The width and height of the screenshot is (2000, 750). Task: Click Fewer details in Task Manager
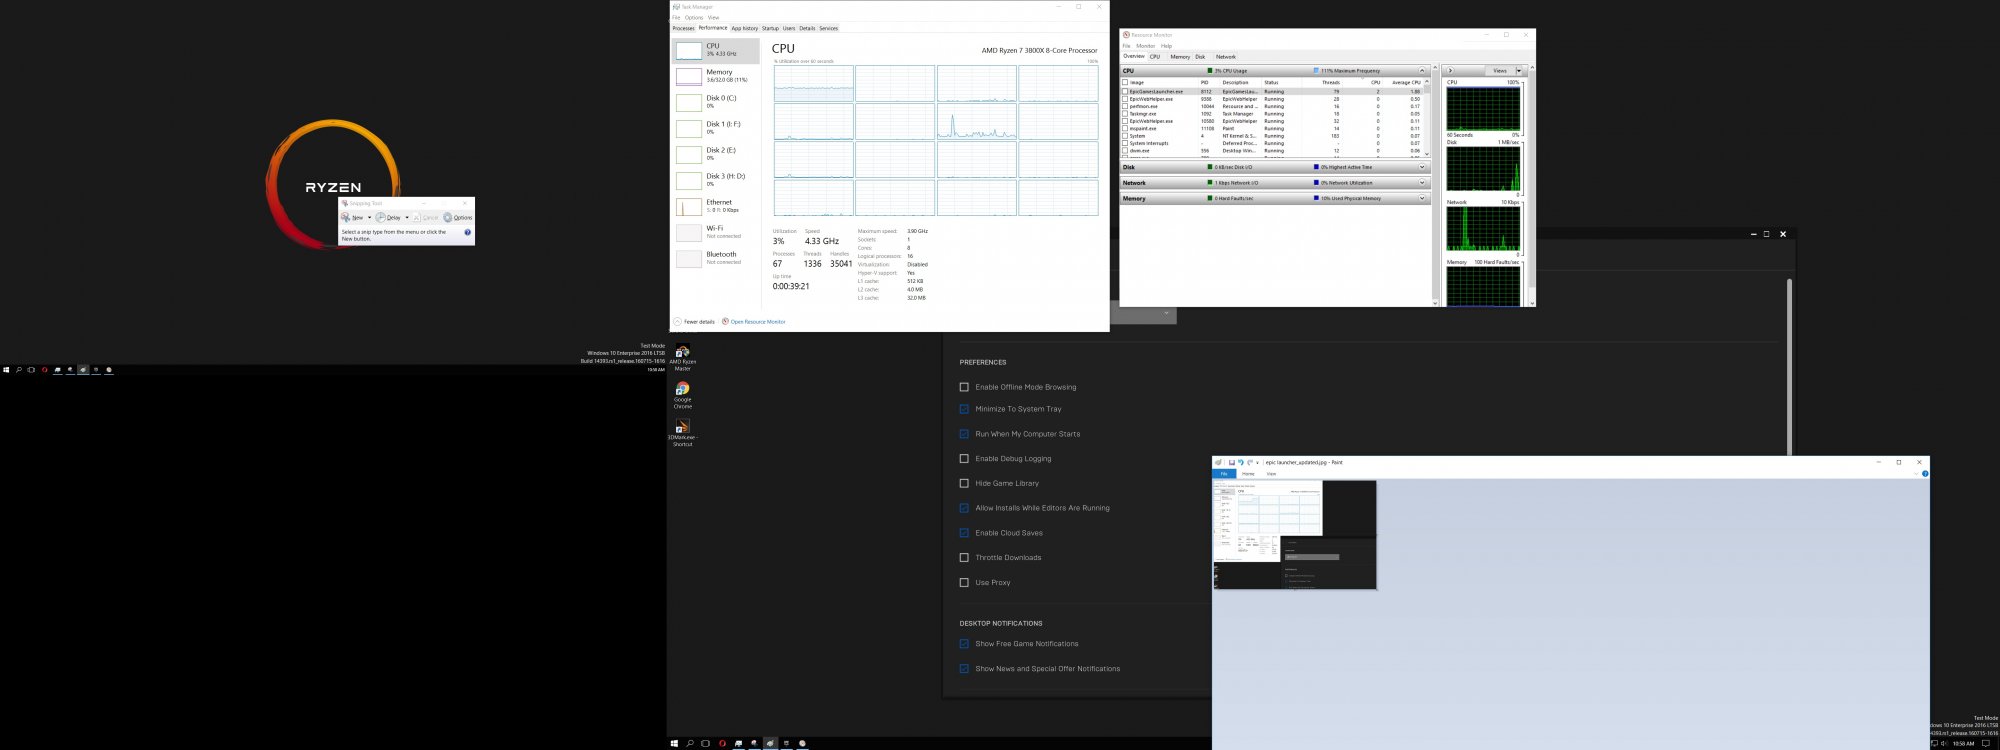click(x=698, y=322)
